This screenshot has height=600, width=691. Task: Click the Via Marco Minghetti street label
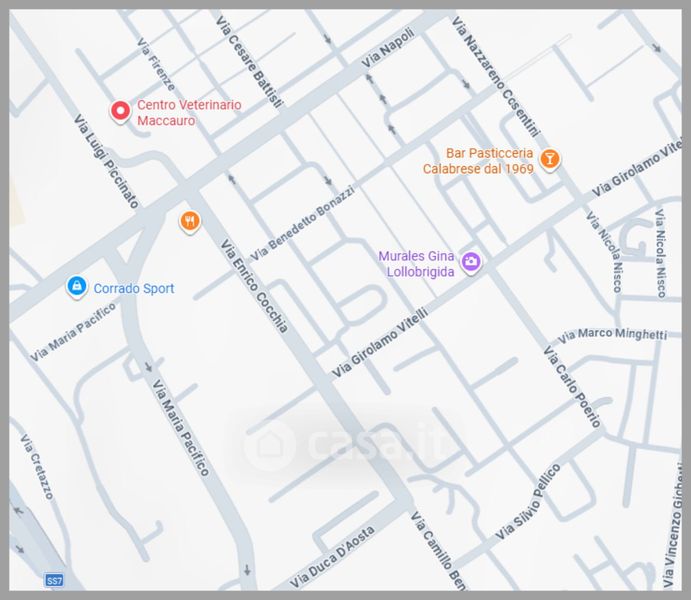[612, 334]
